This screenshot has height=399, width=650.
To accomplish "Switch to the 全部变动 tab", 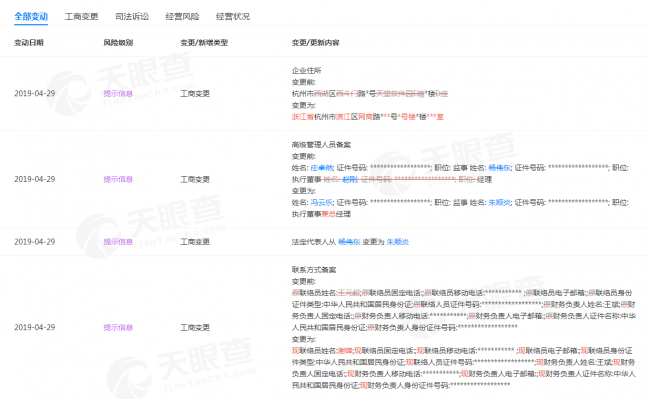I will coord(31,17).
